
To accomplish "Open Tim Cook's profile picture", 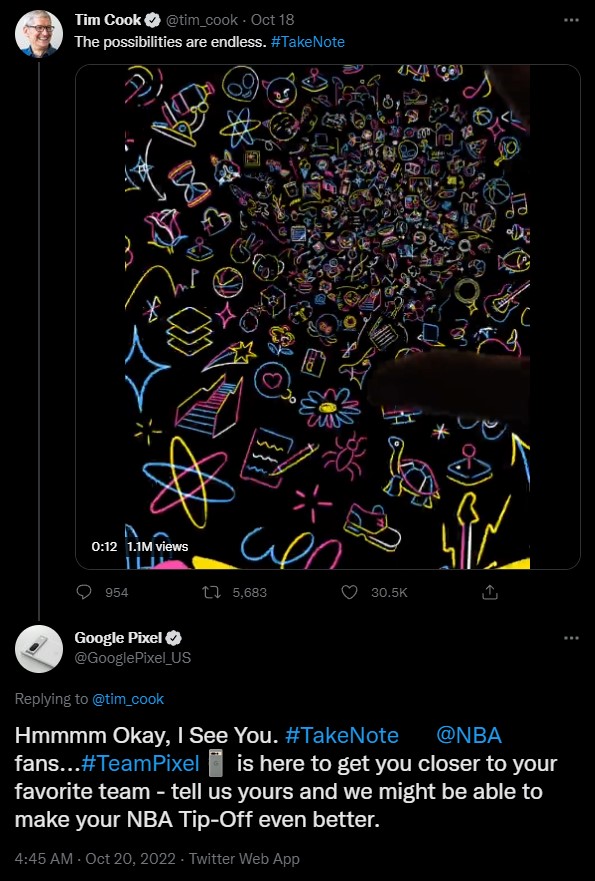I will (x=39, y=34).
